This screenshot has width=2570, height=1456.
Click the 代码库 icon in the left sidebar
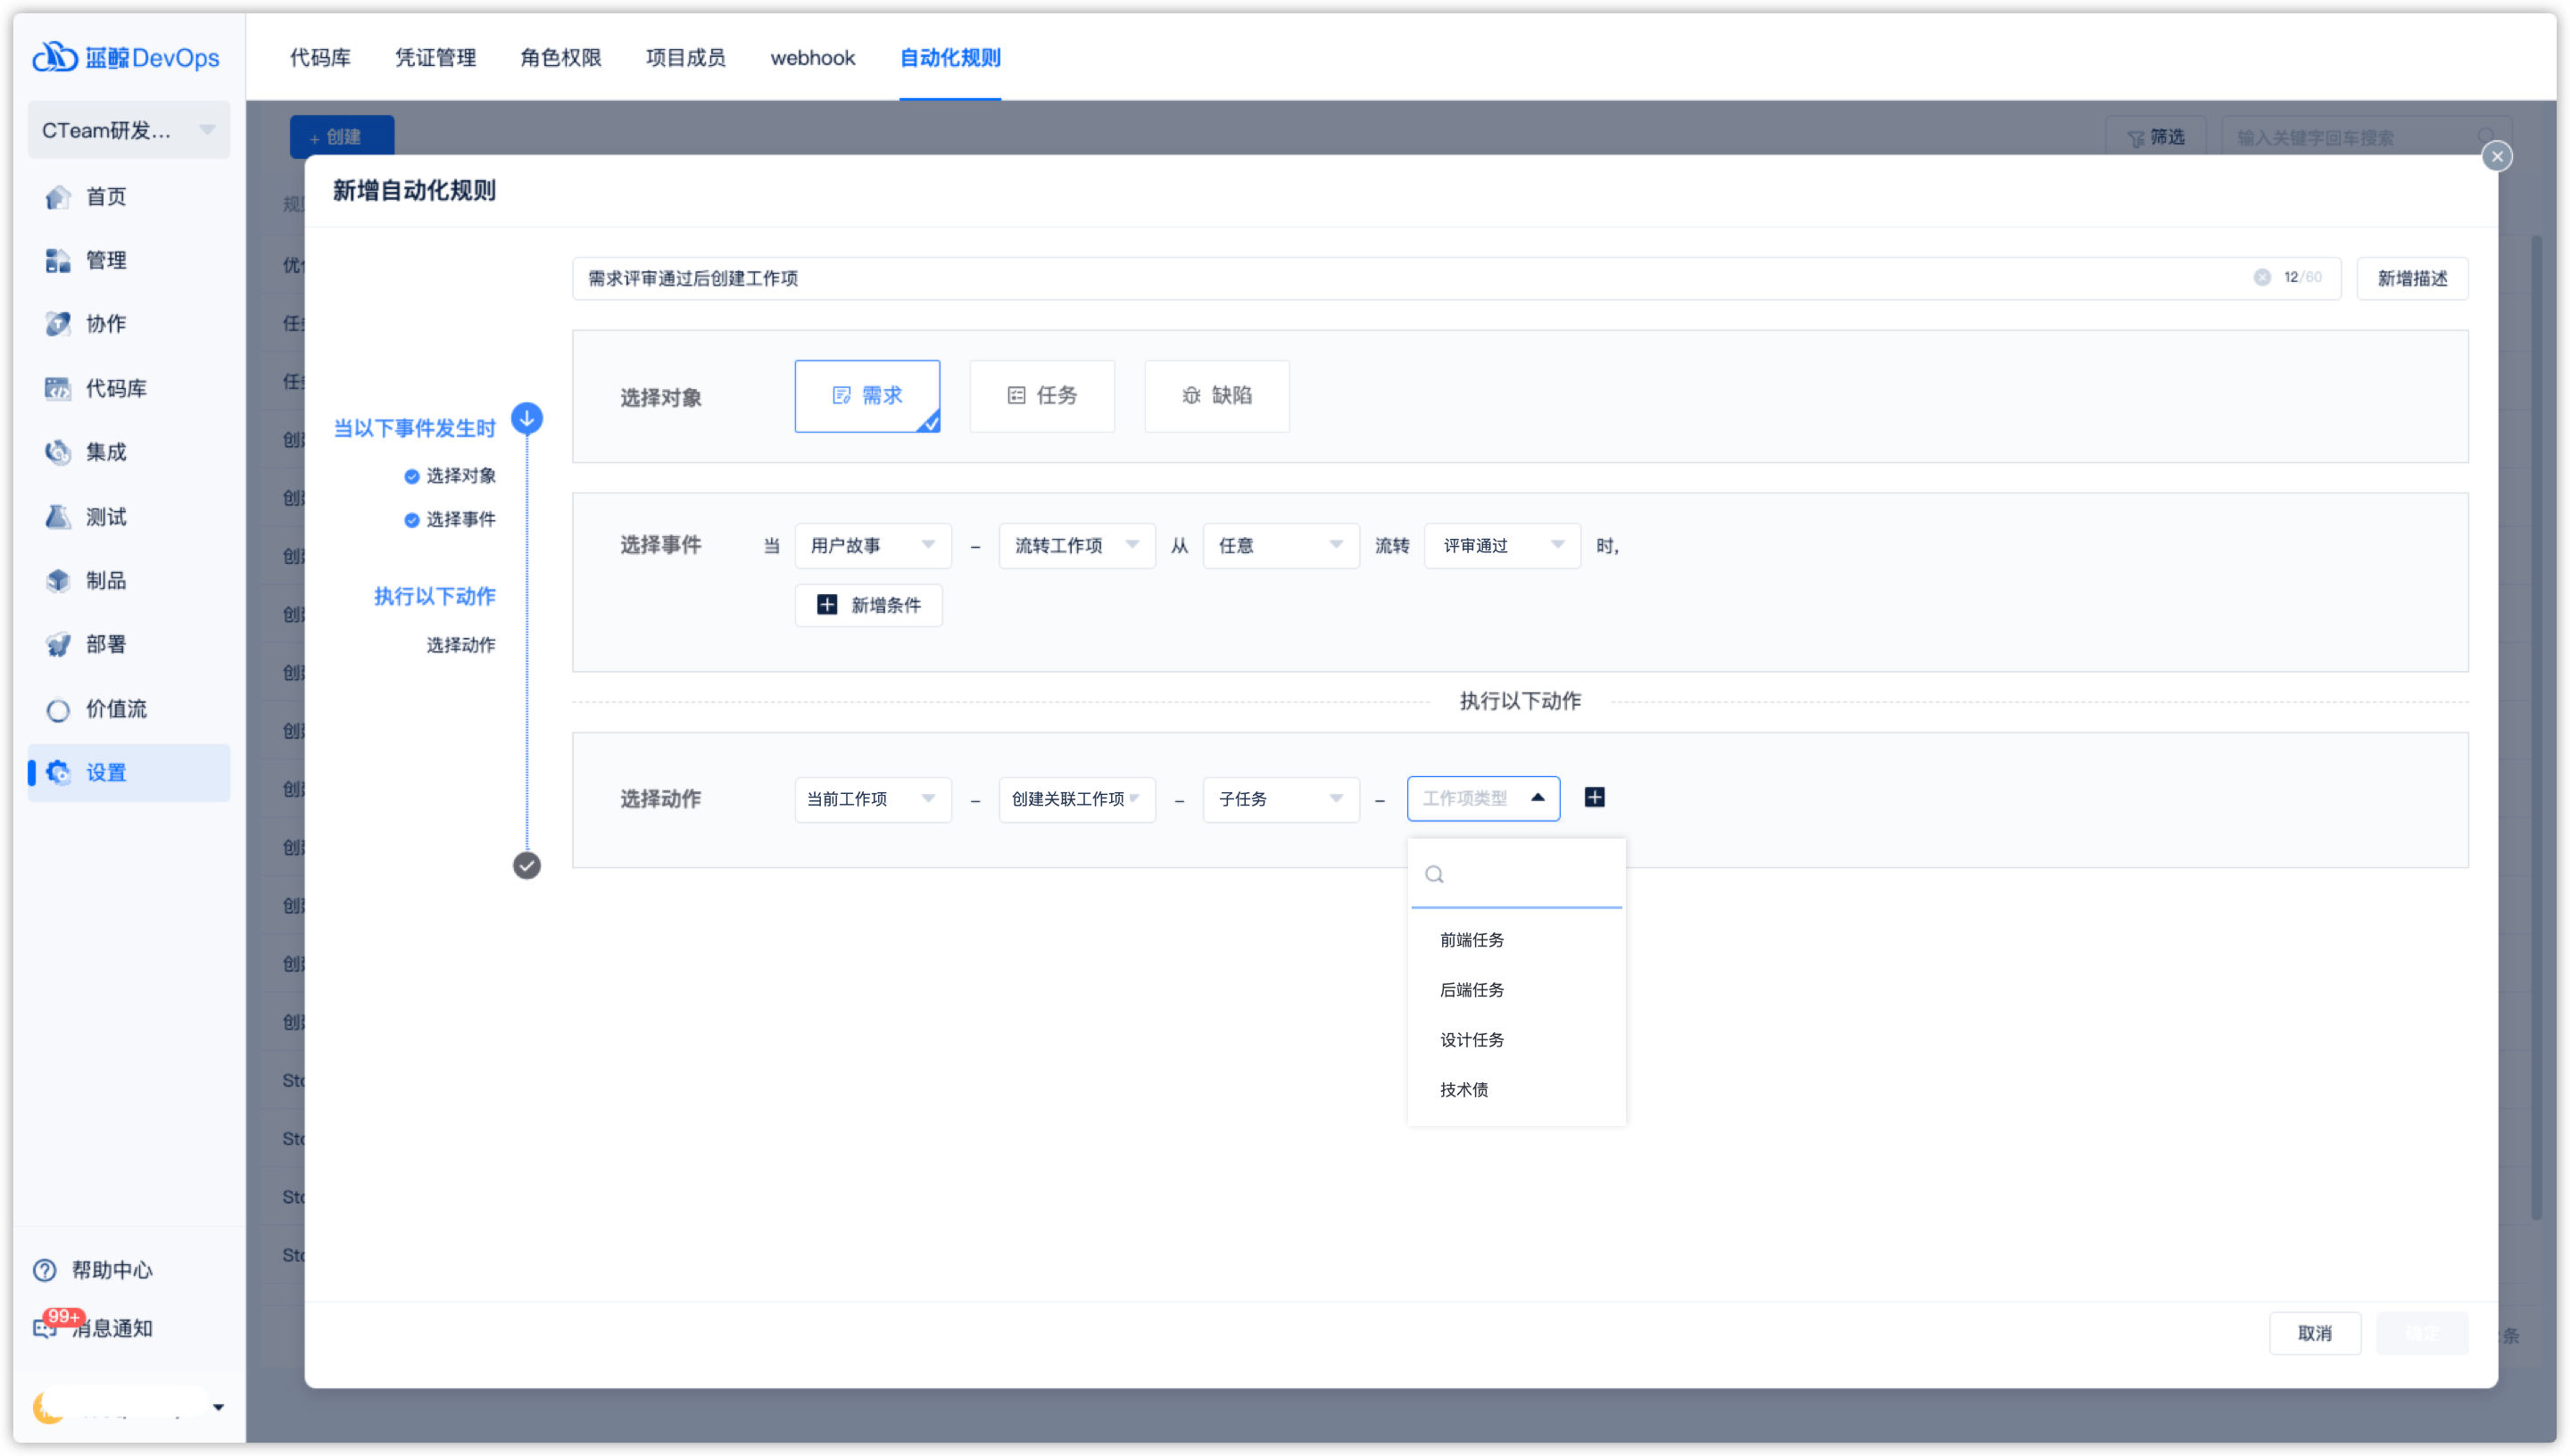click(x=58, y=389)
